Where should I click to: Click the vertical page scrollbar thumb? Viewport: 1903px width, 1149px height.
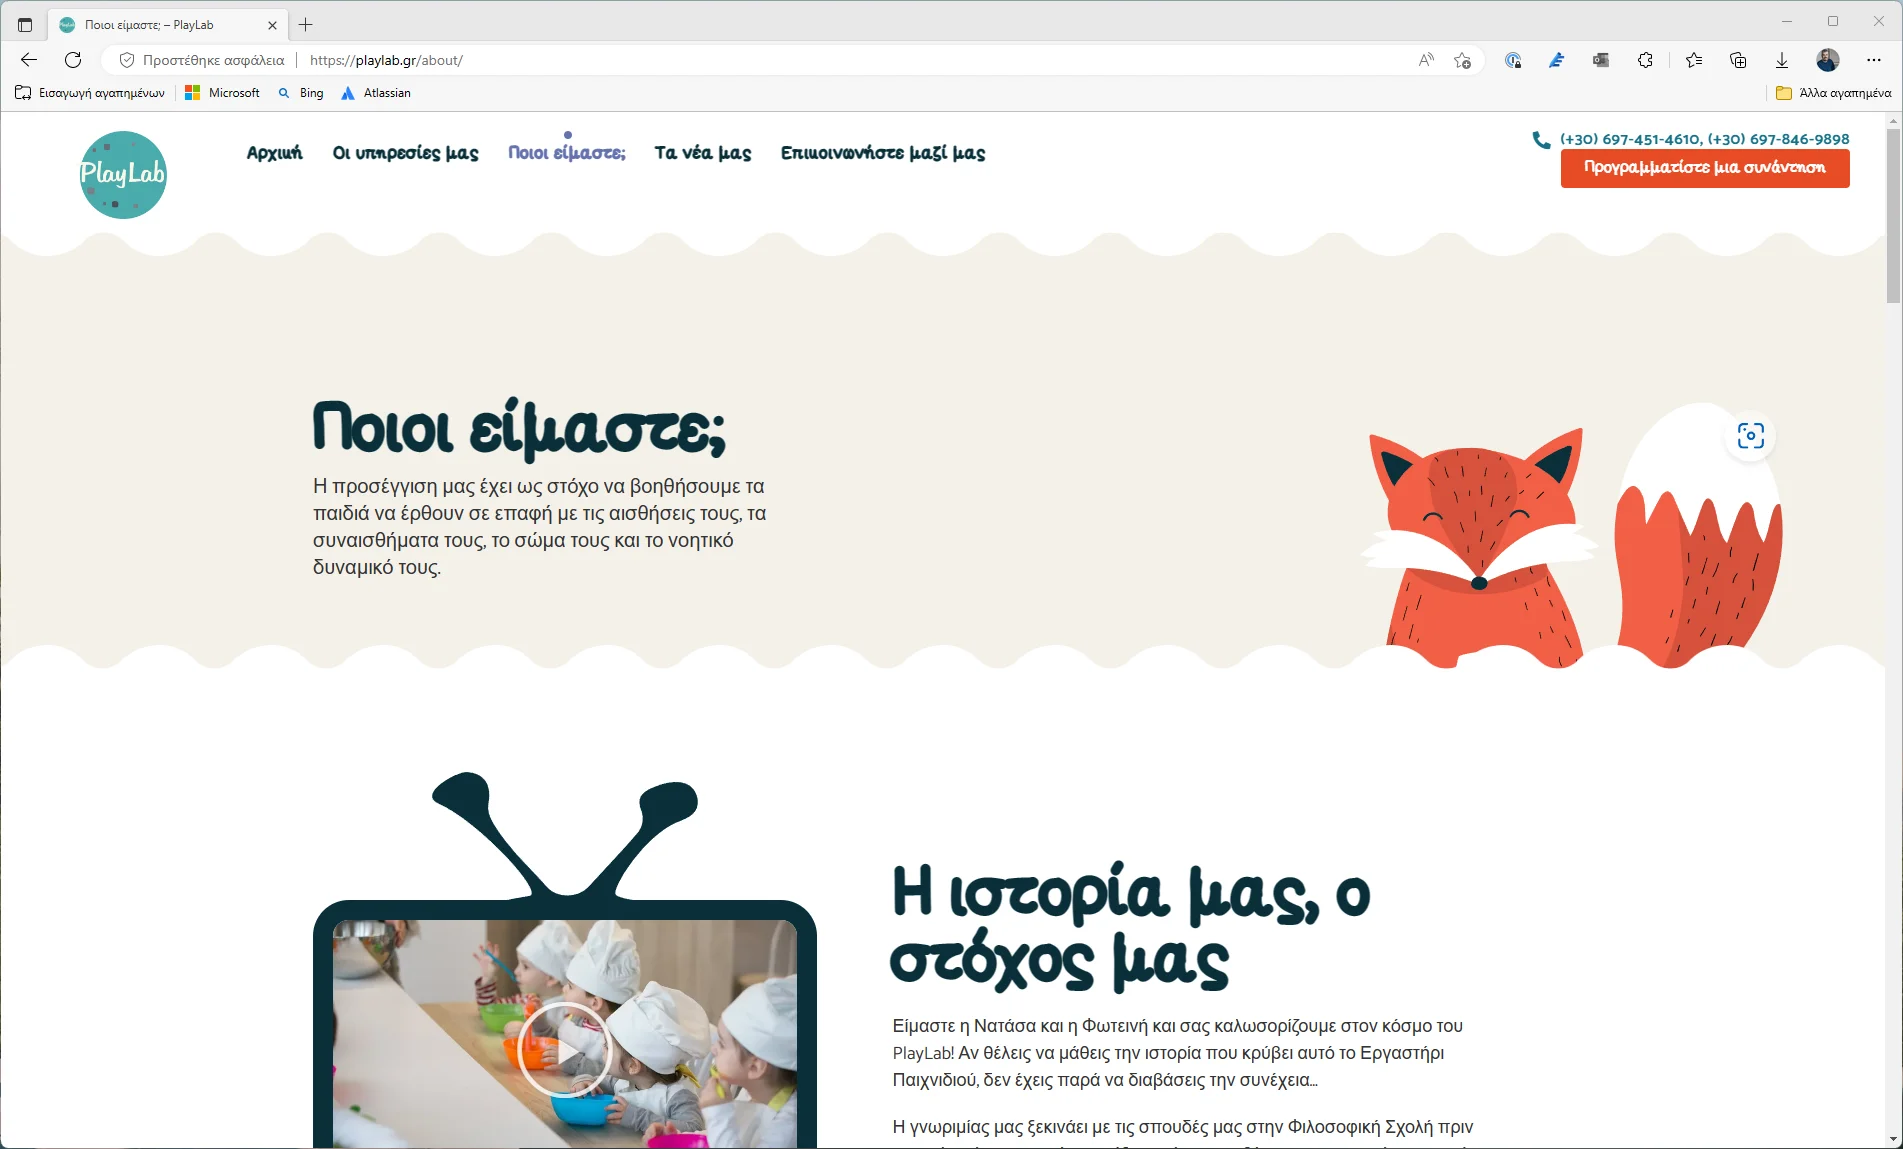pyautogui.click(x=1893, y=215)
